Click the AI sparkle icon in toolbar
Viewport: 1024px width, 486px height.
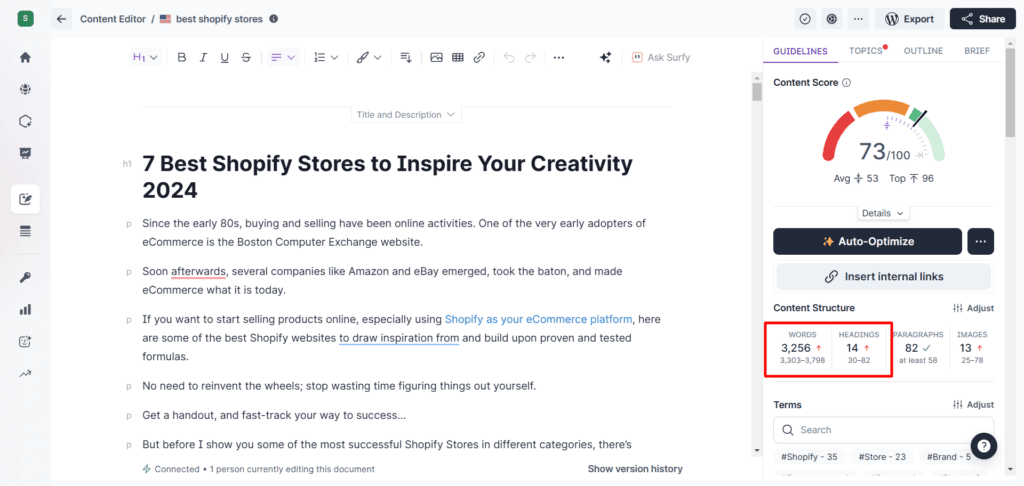tap(605, 57)
